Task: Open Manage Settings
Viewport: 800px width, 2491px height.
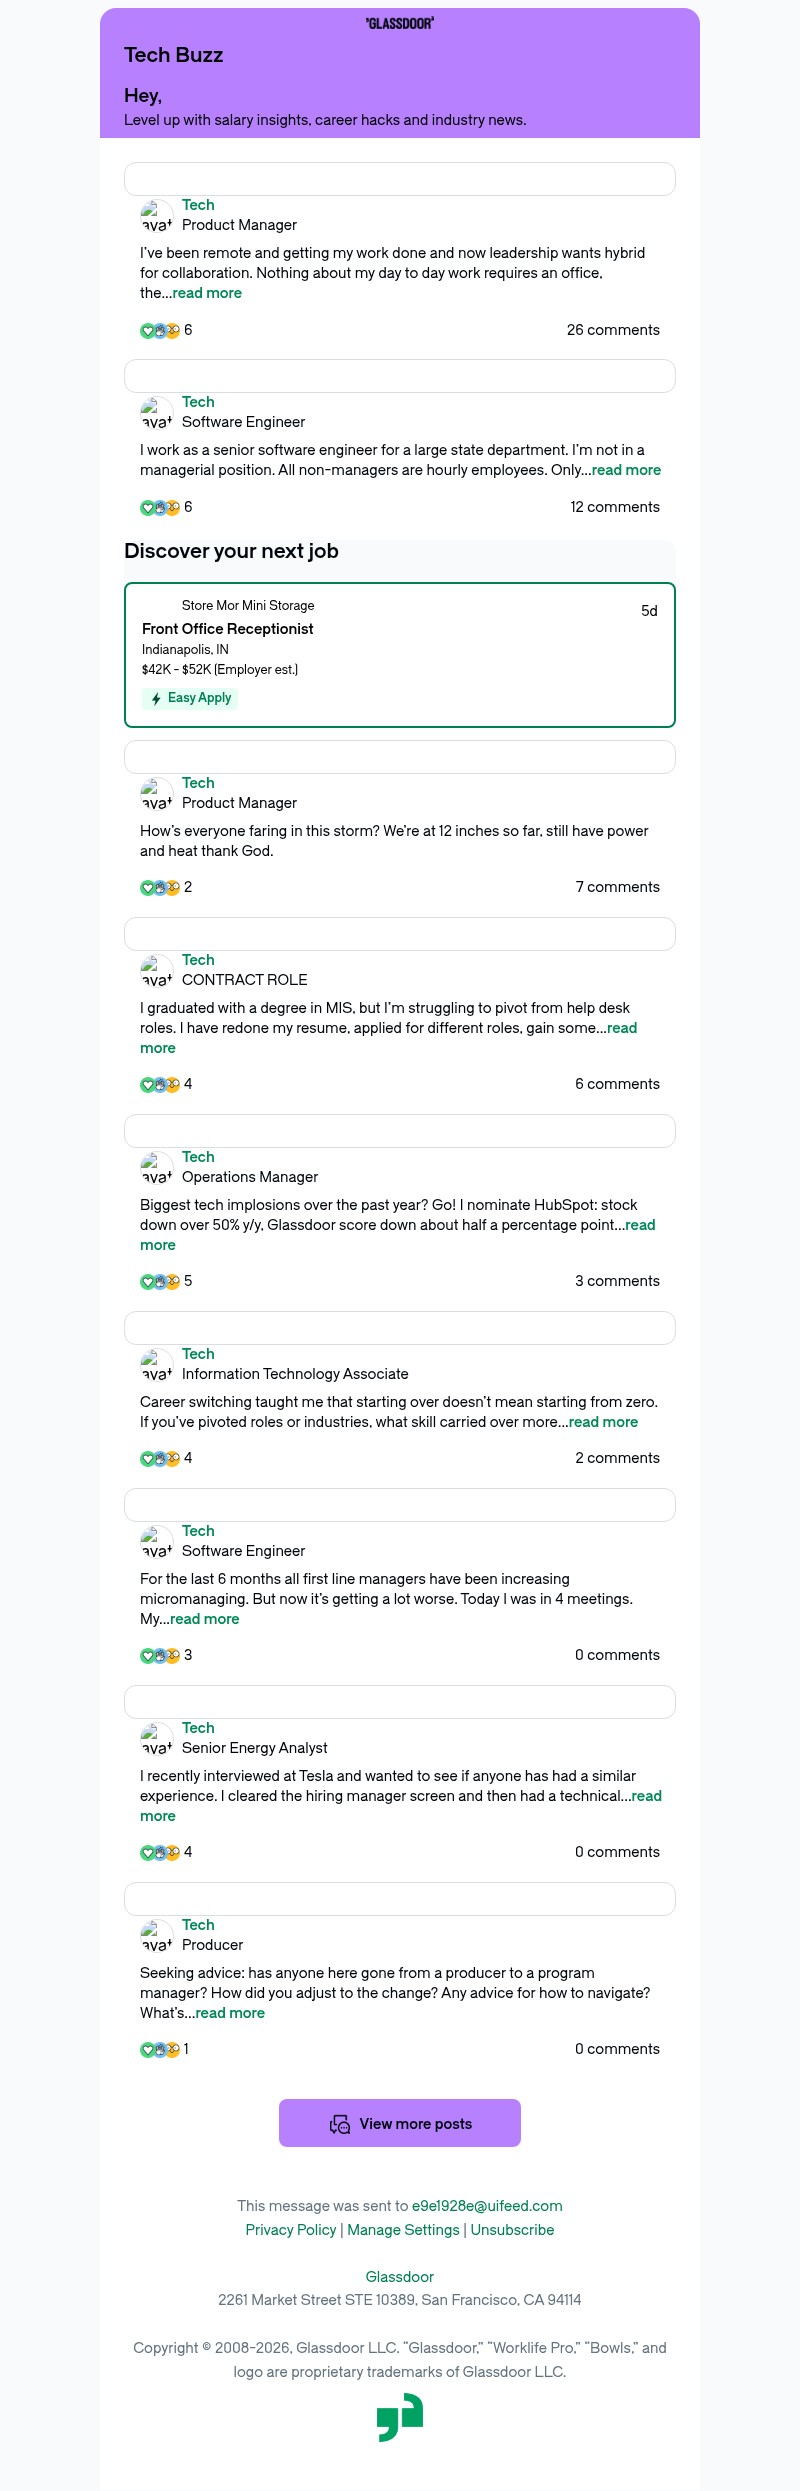Action: coord(402,2229)
